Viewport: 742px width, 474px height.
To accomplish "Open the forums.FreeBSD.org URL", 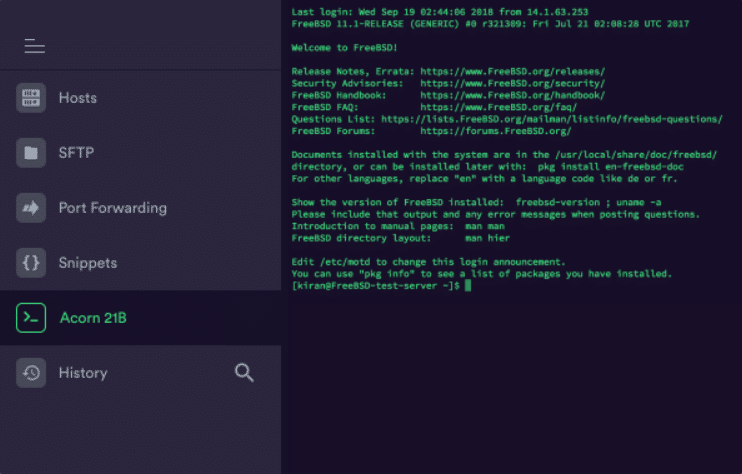I will click(x=495, y=130).
